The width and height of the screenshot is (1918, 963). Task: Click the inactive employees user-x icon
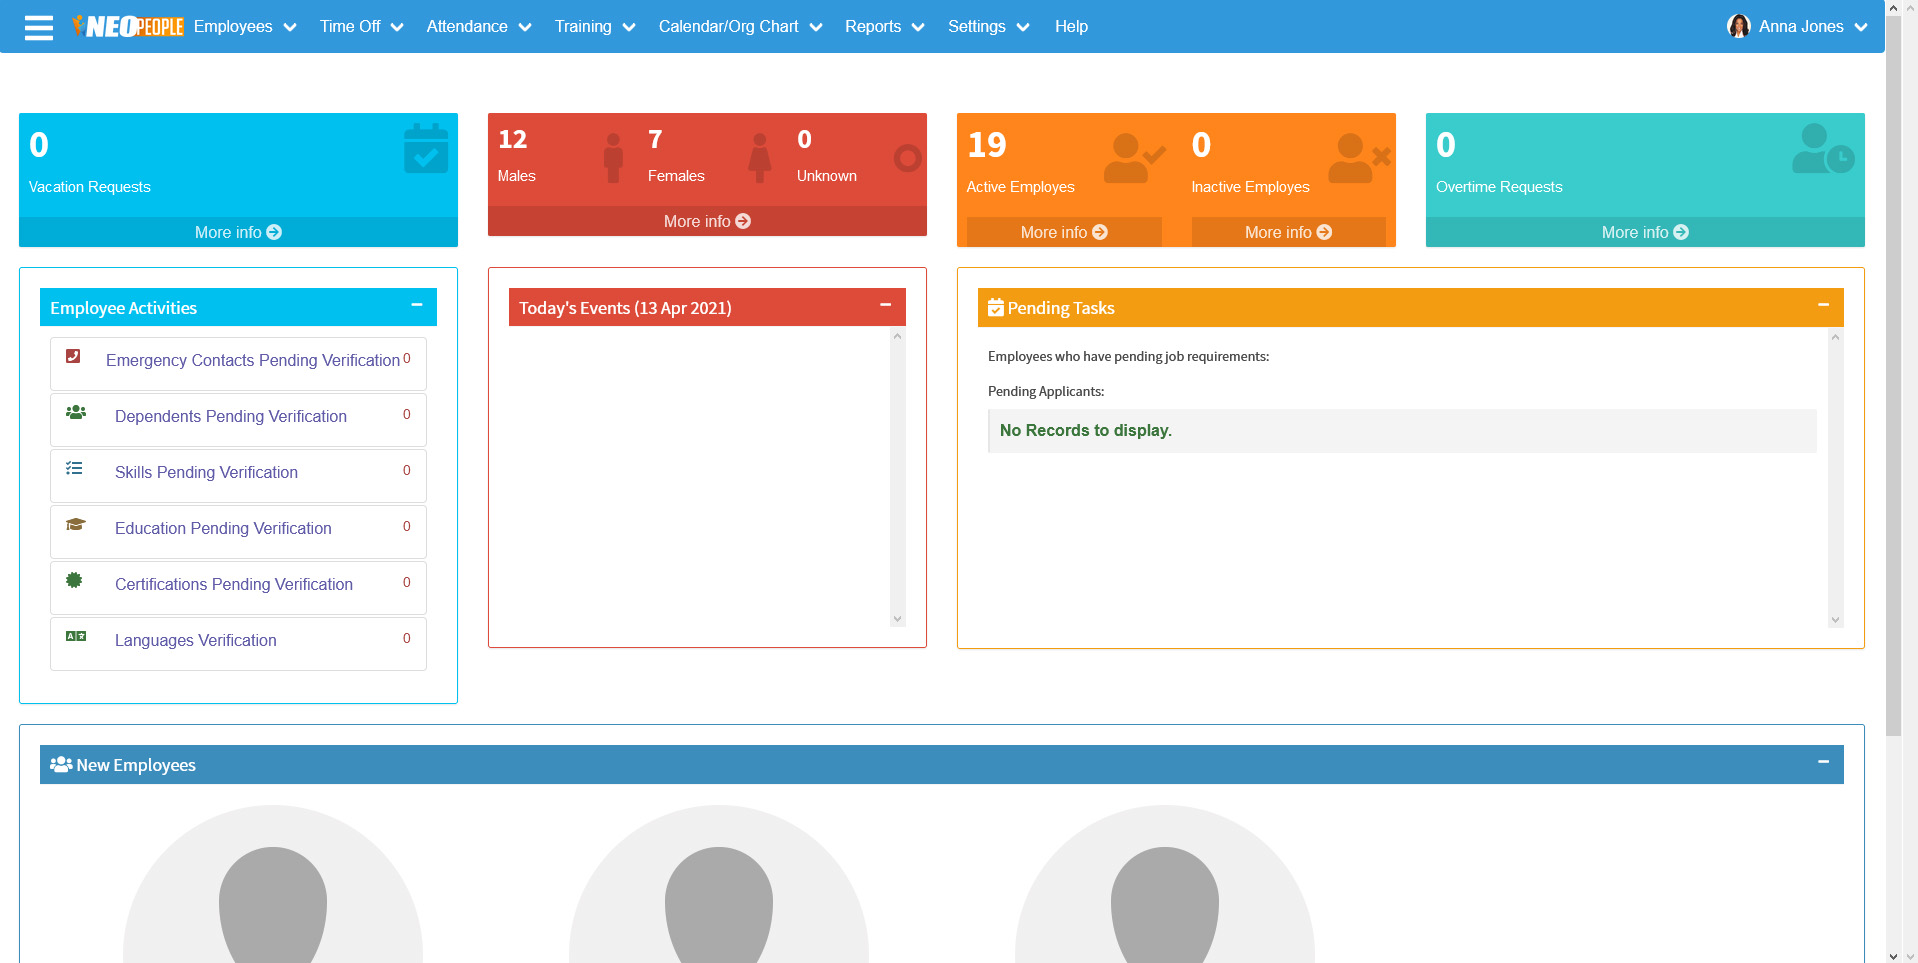click(1358, 158)
